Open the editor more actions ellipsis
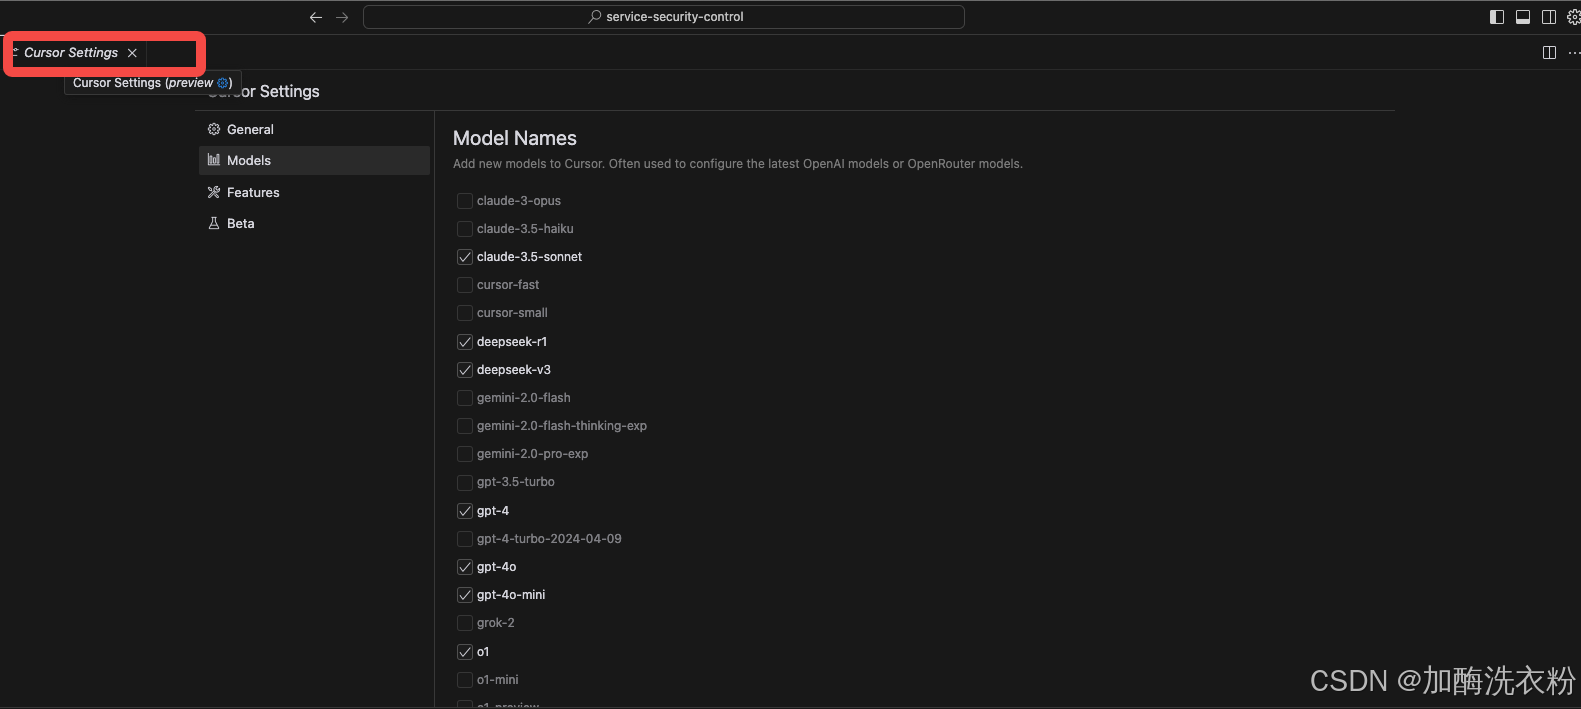 (1574, 53)
